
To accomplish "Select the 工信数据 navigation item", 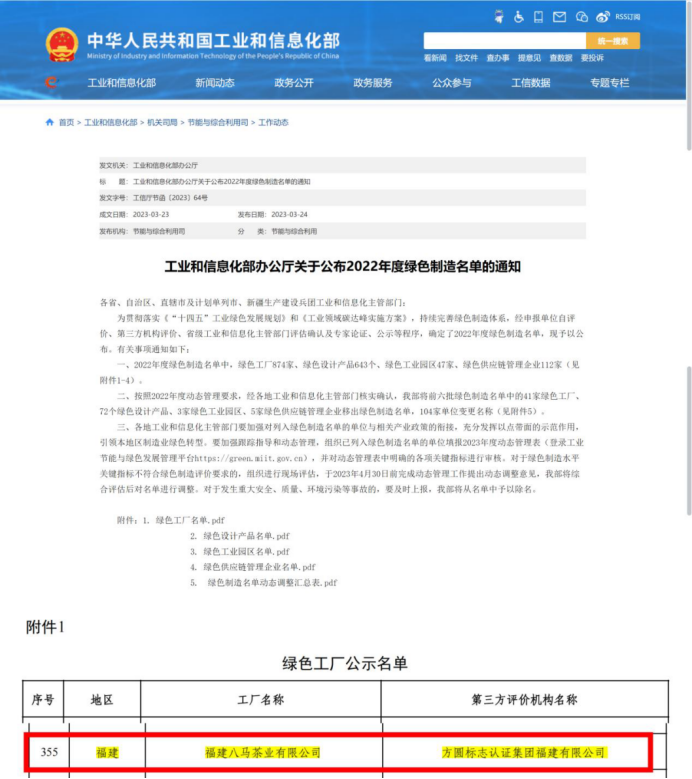I will 531,83.
